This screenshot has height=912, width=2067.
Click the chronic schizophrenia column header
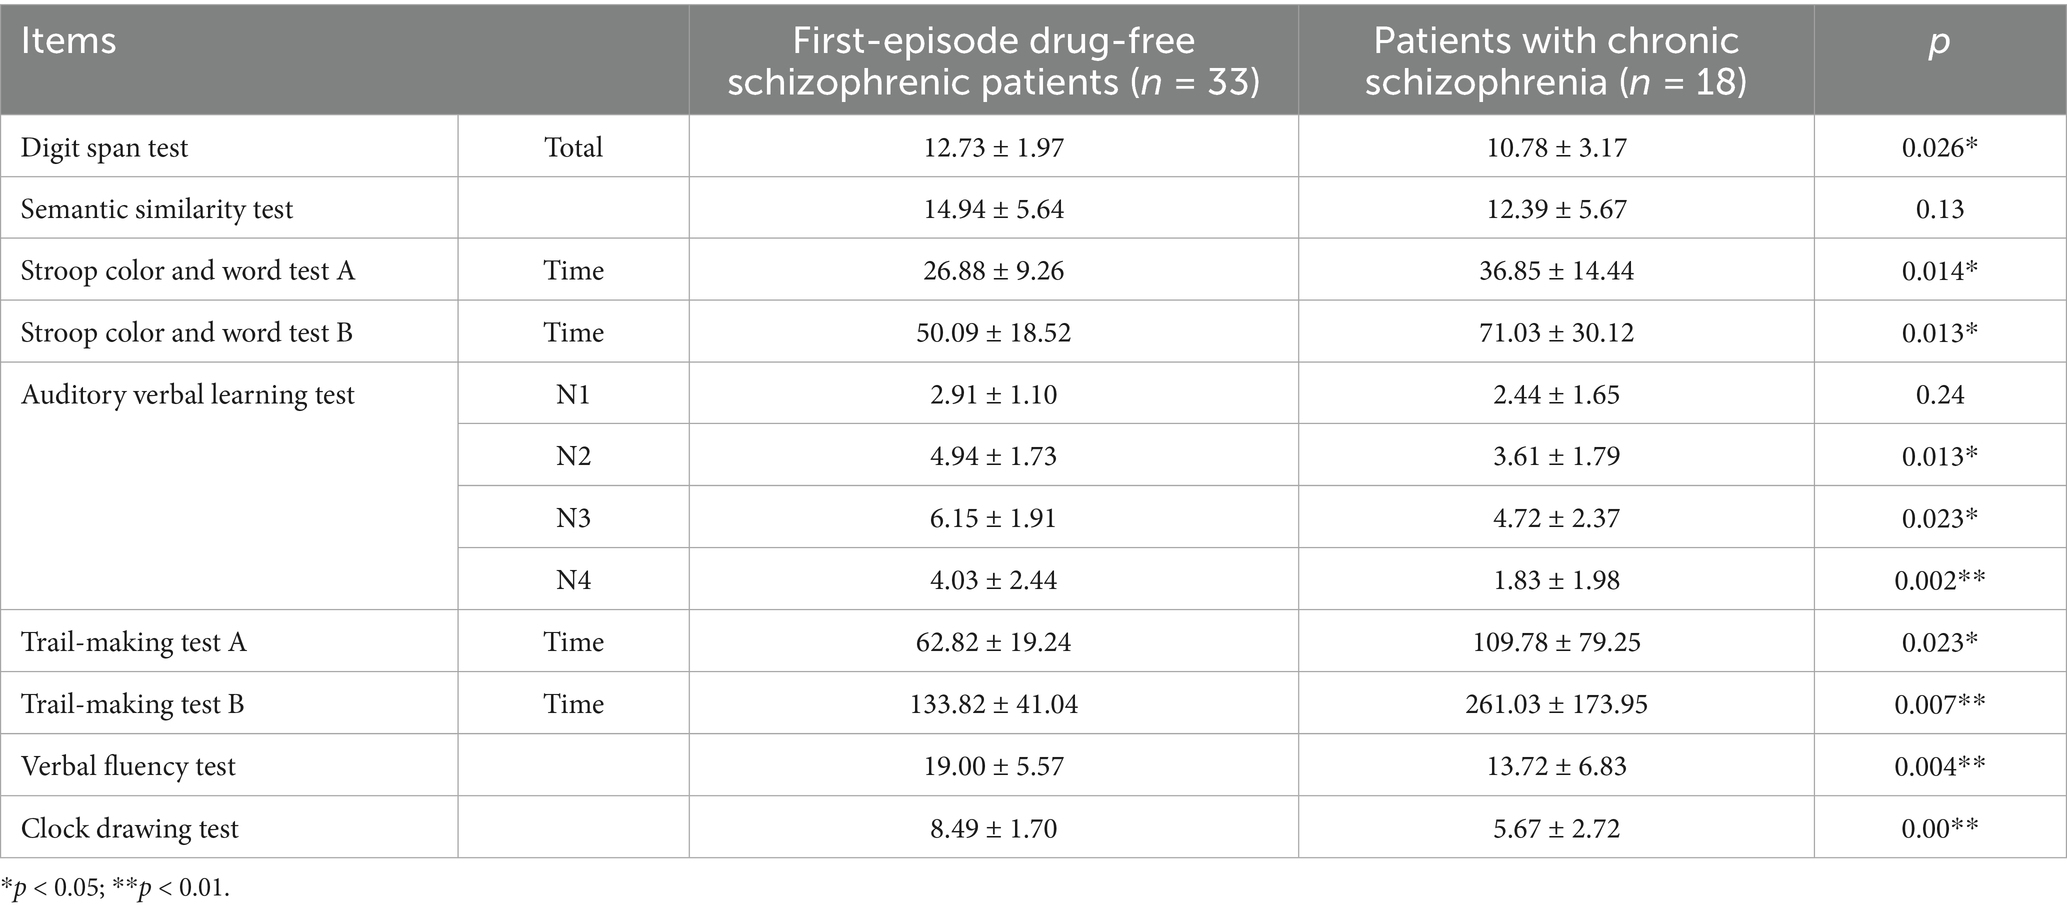click(x=1555, y=60)
